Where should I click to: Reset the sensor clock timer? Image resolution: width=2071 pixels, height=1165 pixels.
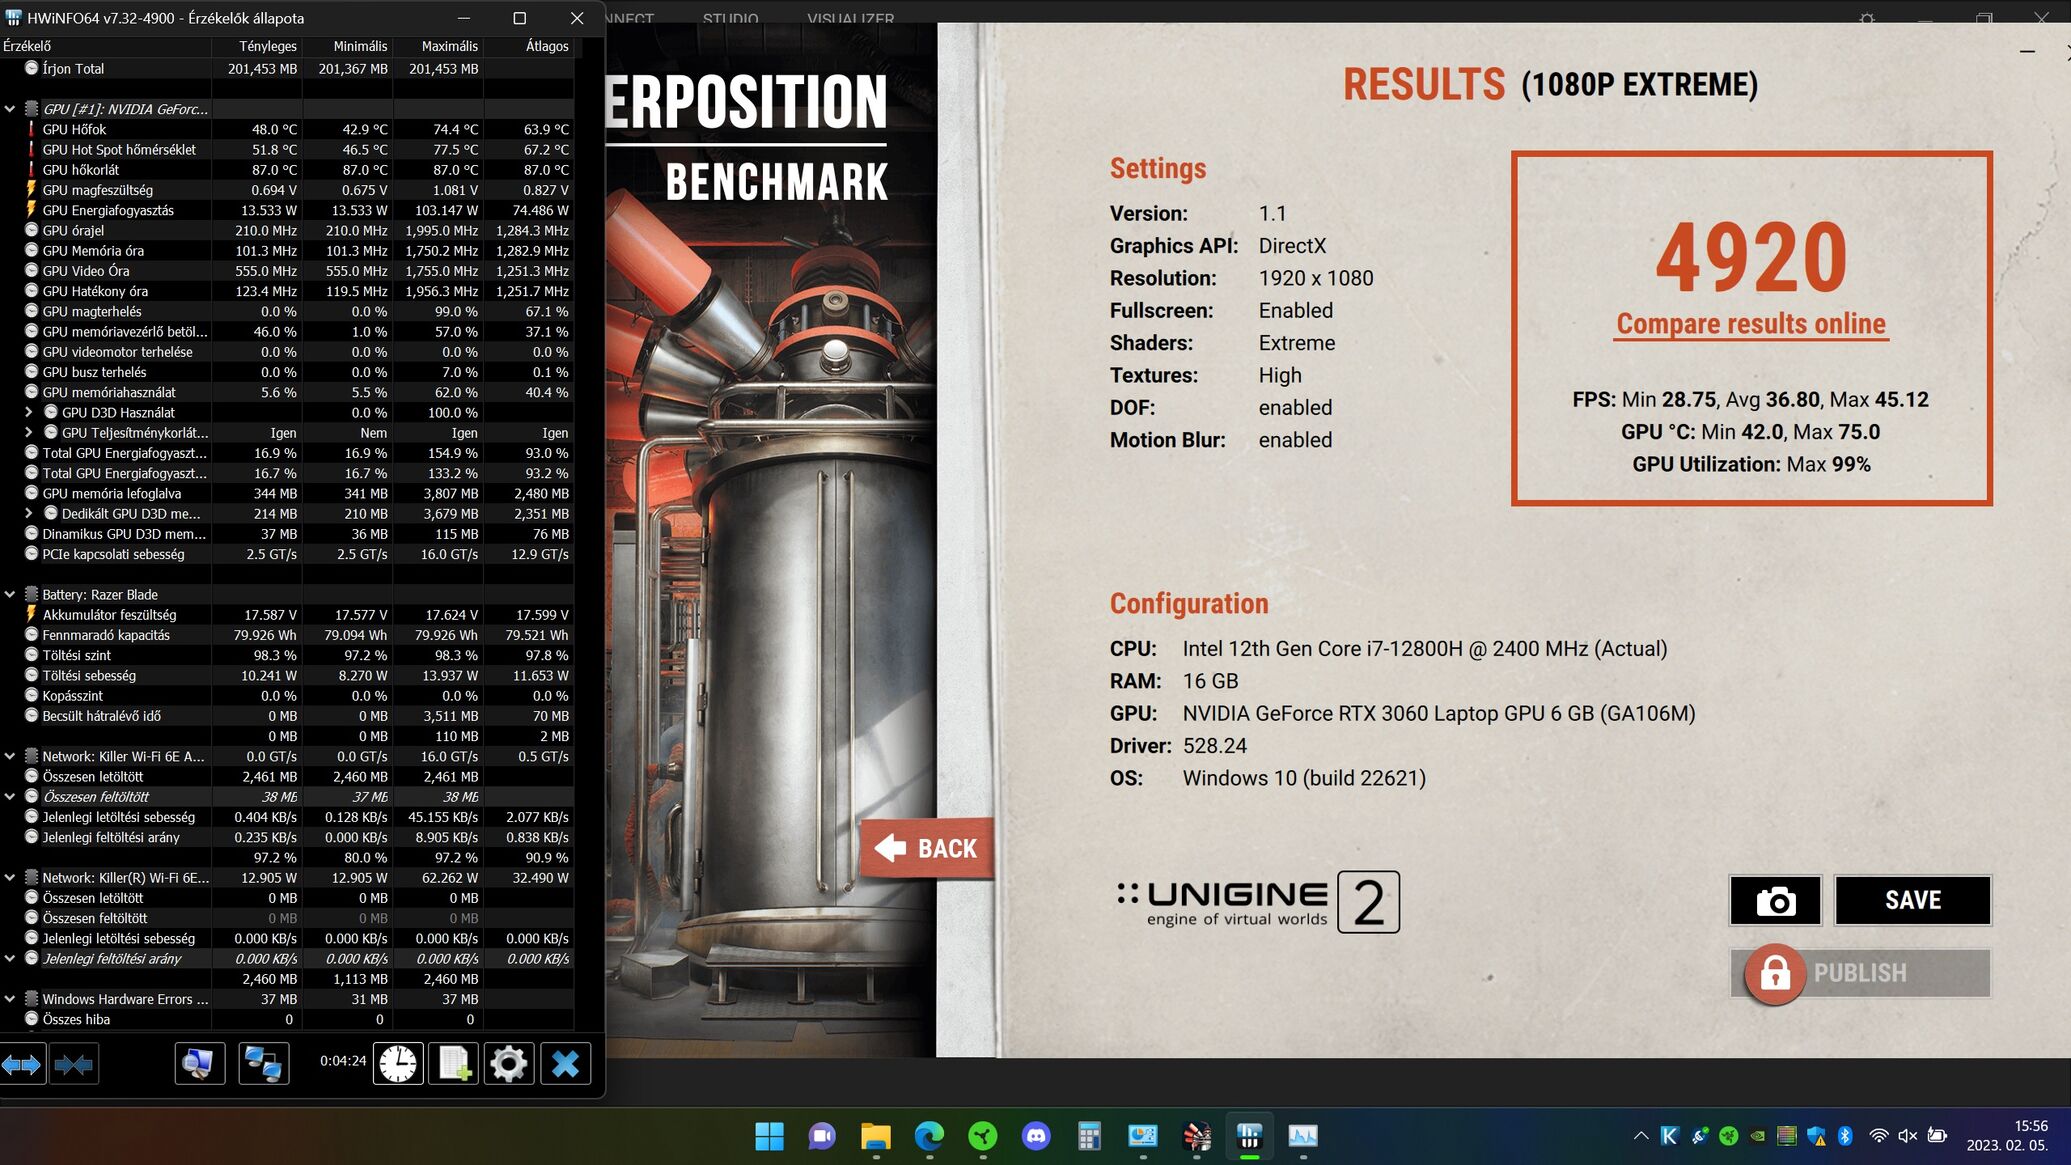[x=398, y=1063]
